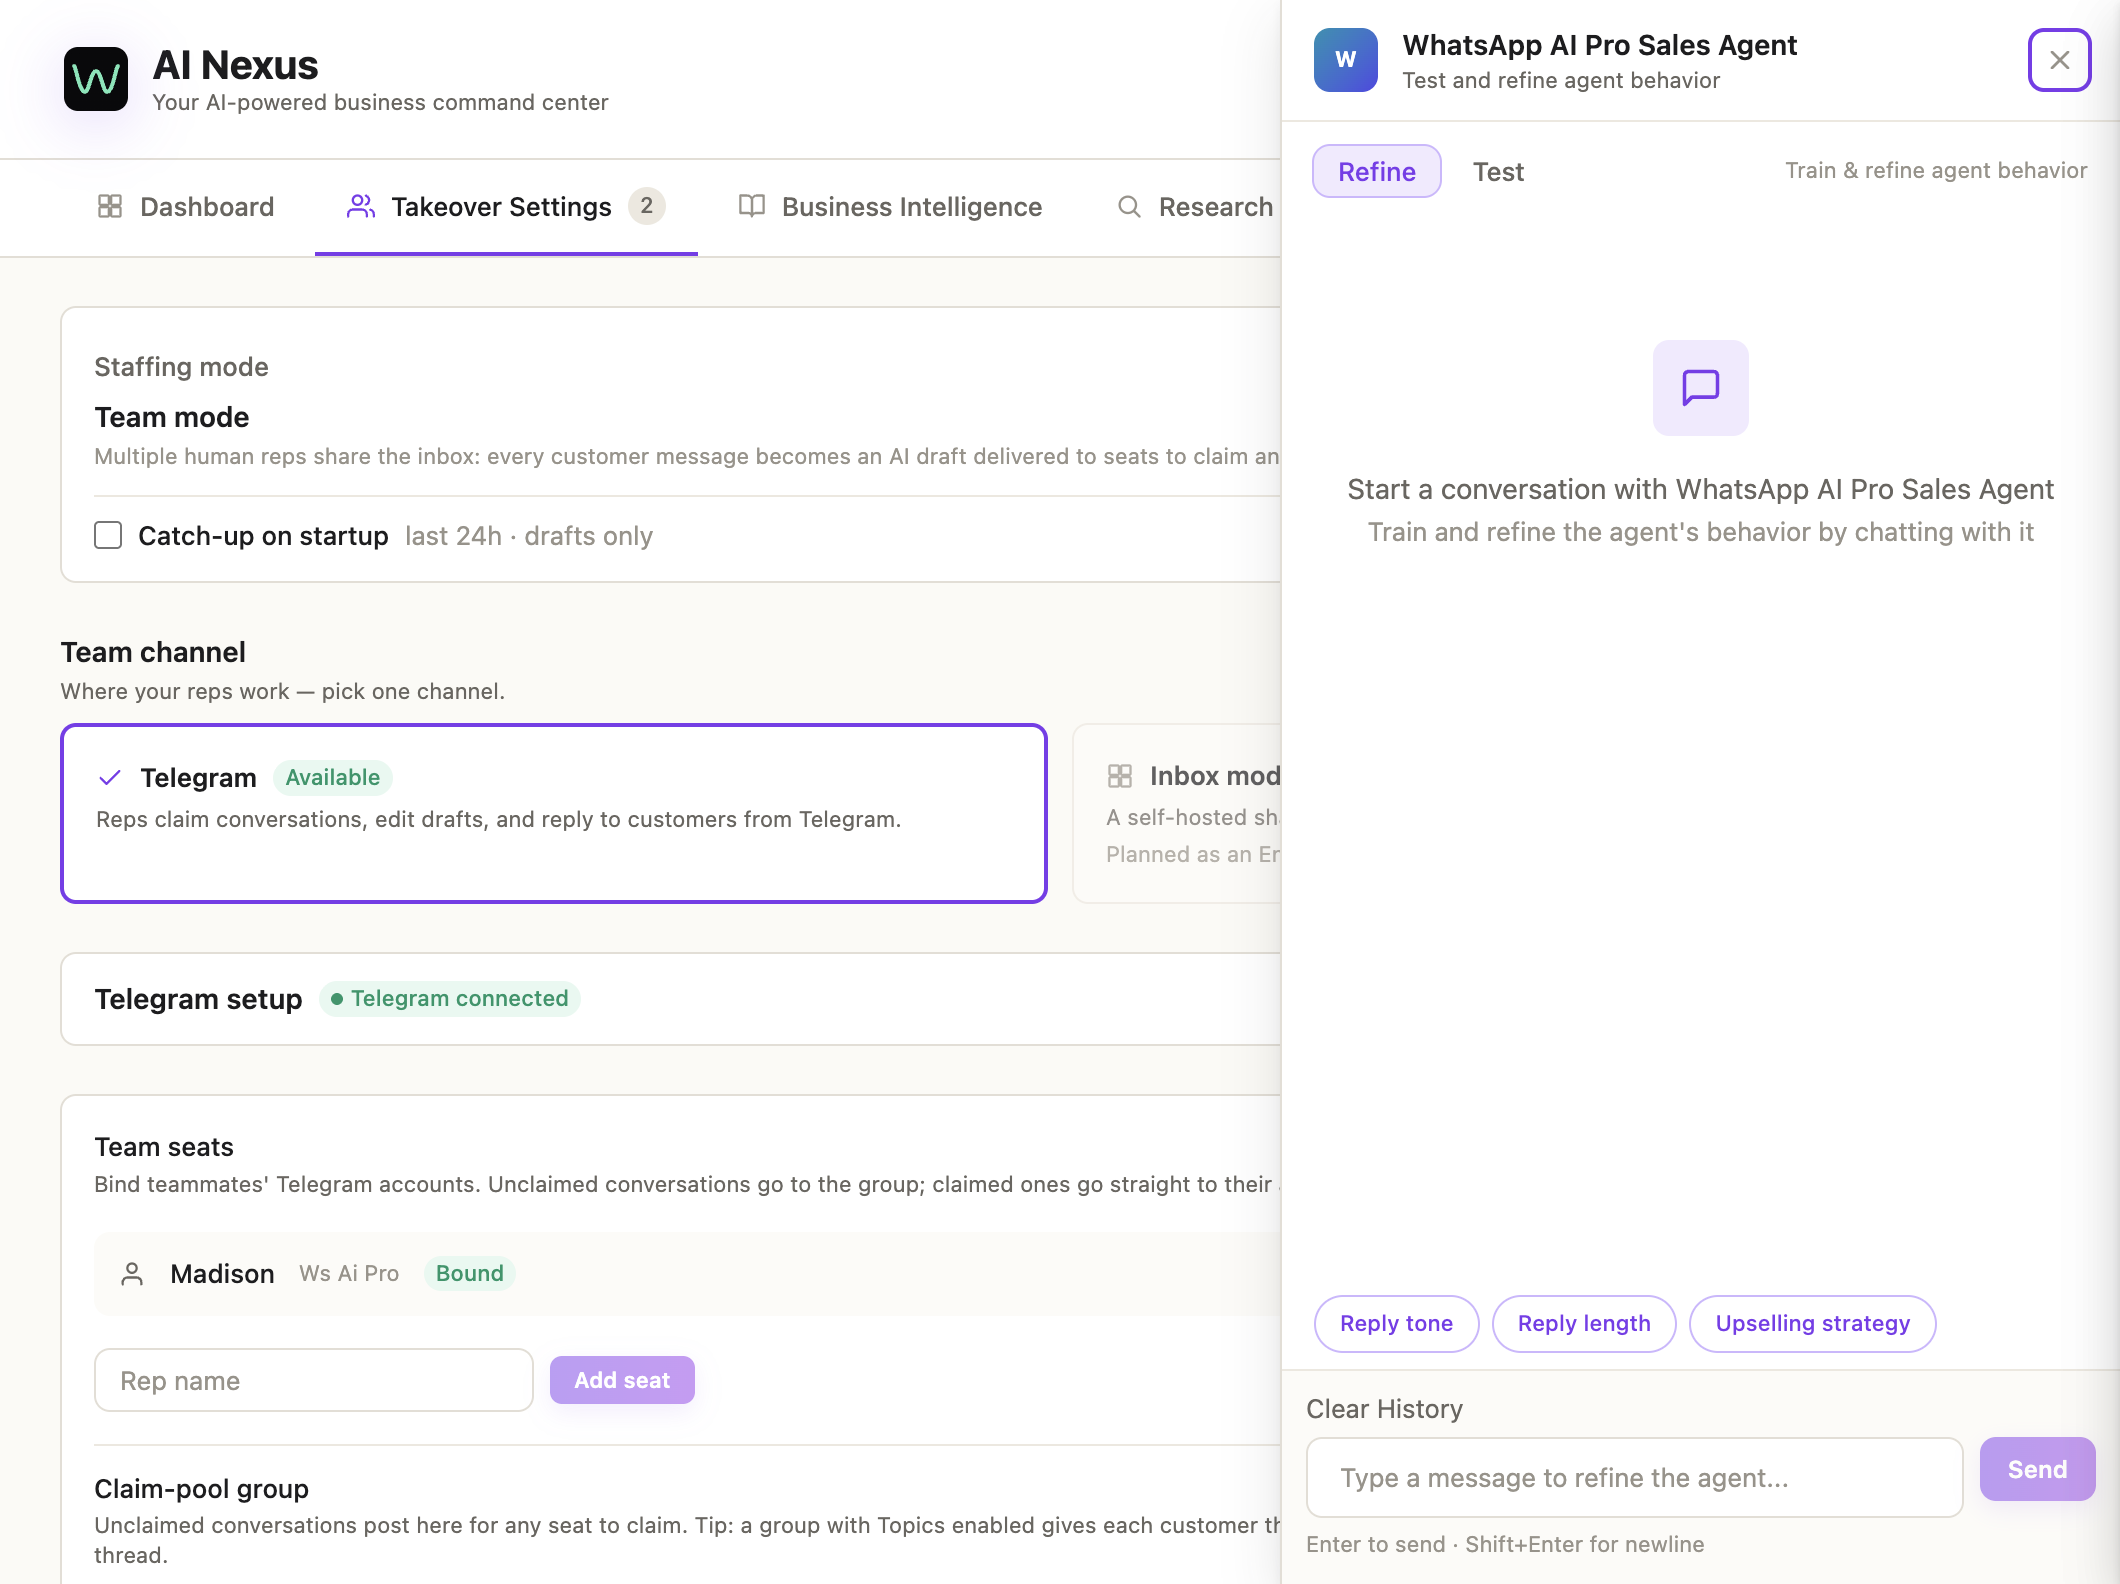
Task: Click the 'Ws Ai Pro' label
Action: pyautogui.click(x=349, y=1273)
